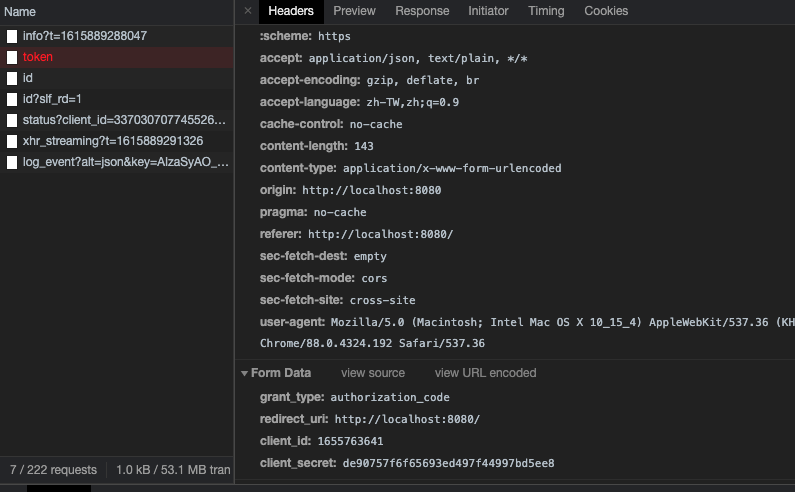Open the Response tab
The width and height of the screenshot is (795, 492).
(x=422, y=11)
